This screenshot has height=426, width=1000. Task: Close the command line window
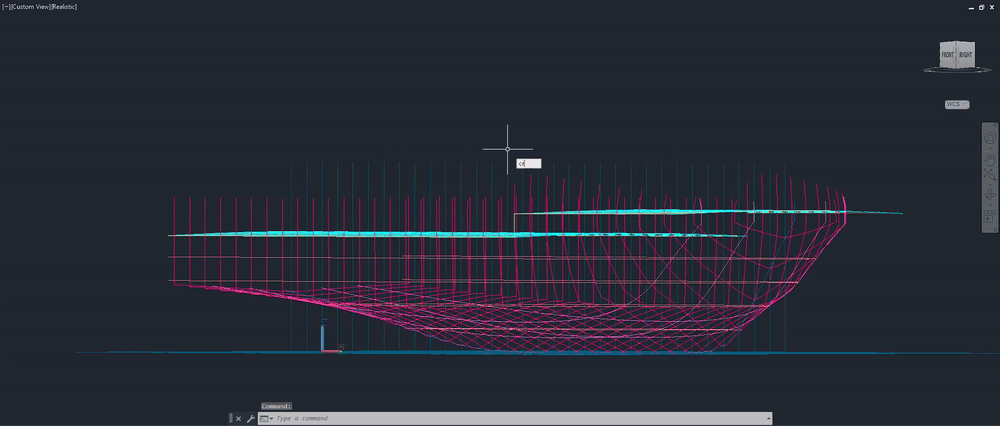click(239, 419)
